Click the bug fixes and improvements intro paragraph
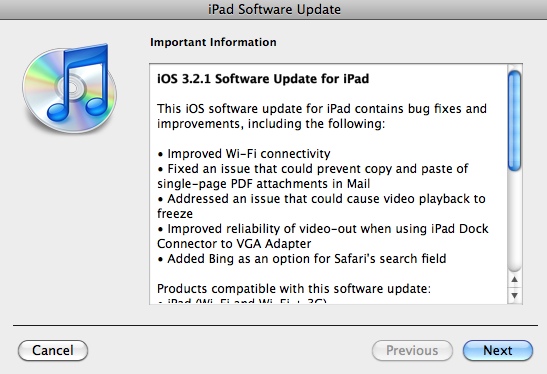This screenshot has width=547, height=374. pos(322,116)
